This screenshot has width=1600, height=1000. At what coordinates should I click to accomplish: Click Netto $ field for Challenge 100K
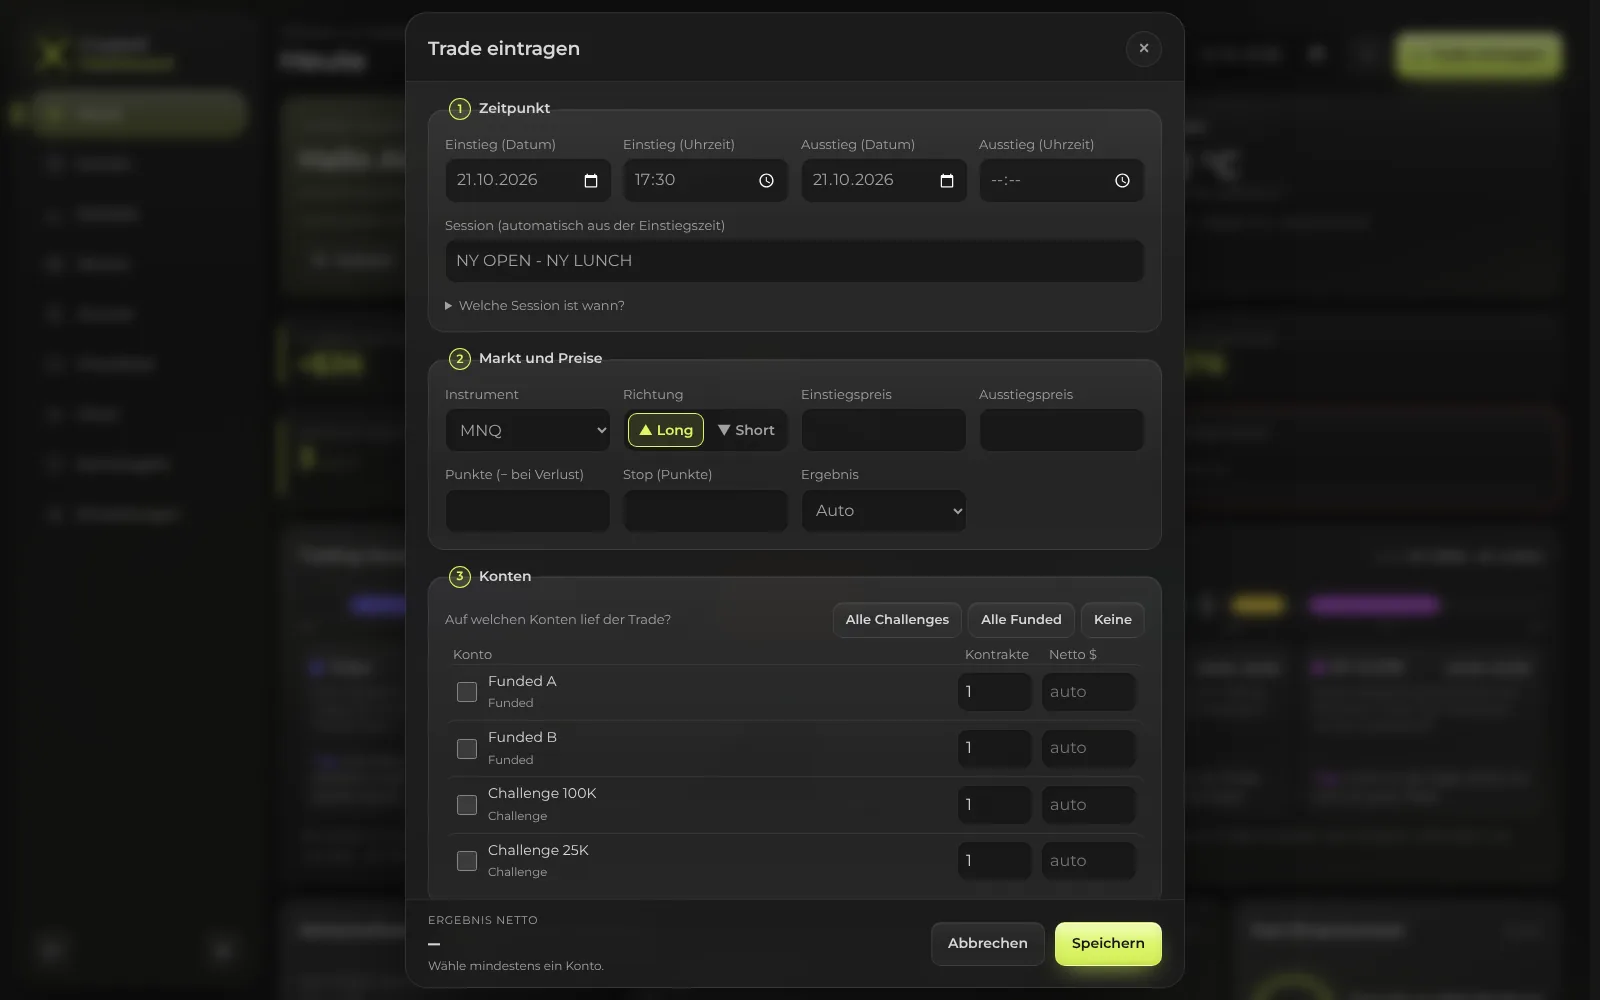point(1089,805)
